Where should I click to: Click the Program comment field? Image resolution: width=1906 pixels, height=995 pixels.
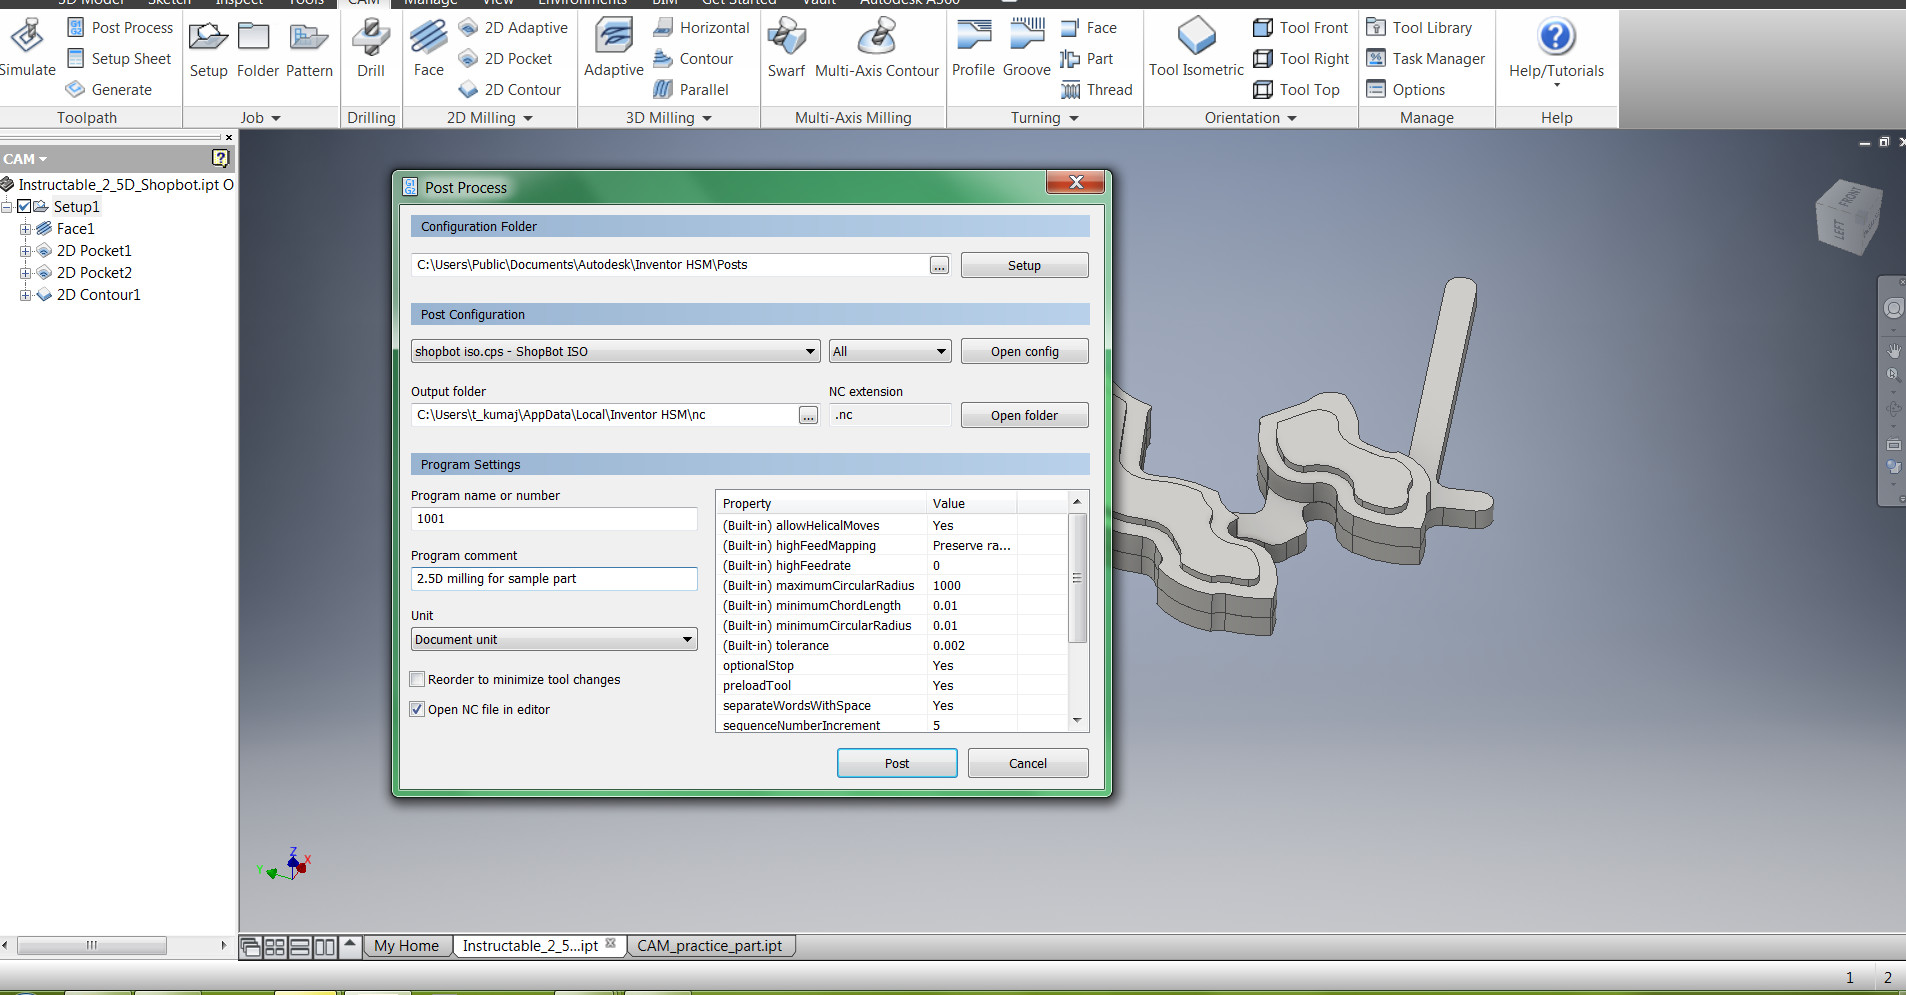554,578
